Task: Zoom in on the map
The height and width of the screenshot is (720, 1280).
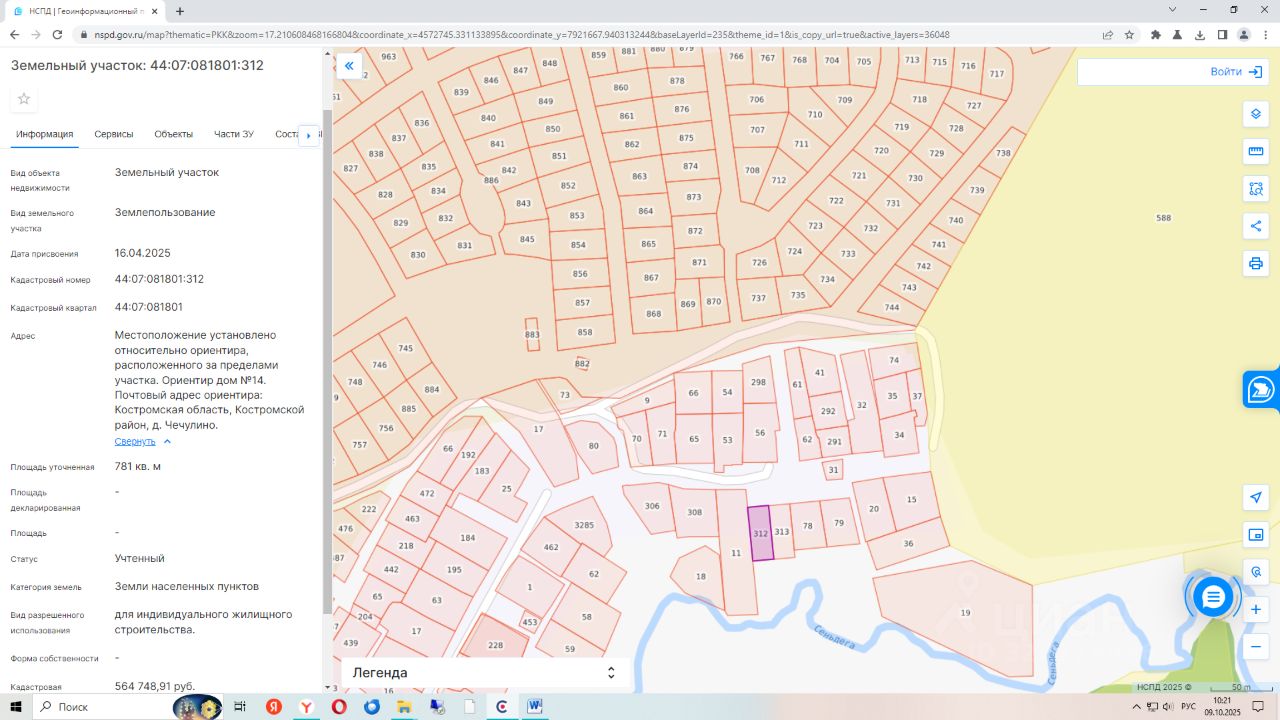Action: pyautogui.click(x=1256, y=609)
